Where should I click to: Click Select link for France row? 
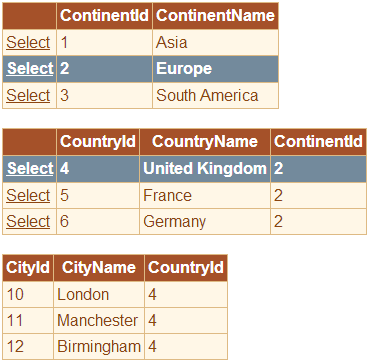coord(28,195)
